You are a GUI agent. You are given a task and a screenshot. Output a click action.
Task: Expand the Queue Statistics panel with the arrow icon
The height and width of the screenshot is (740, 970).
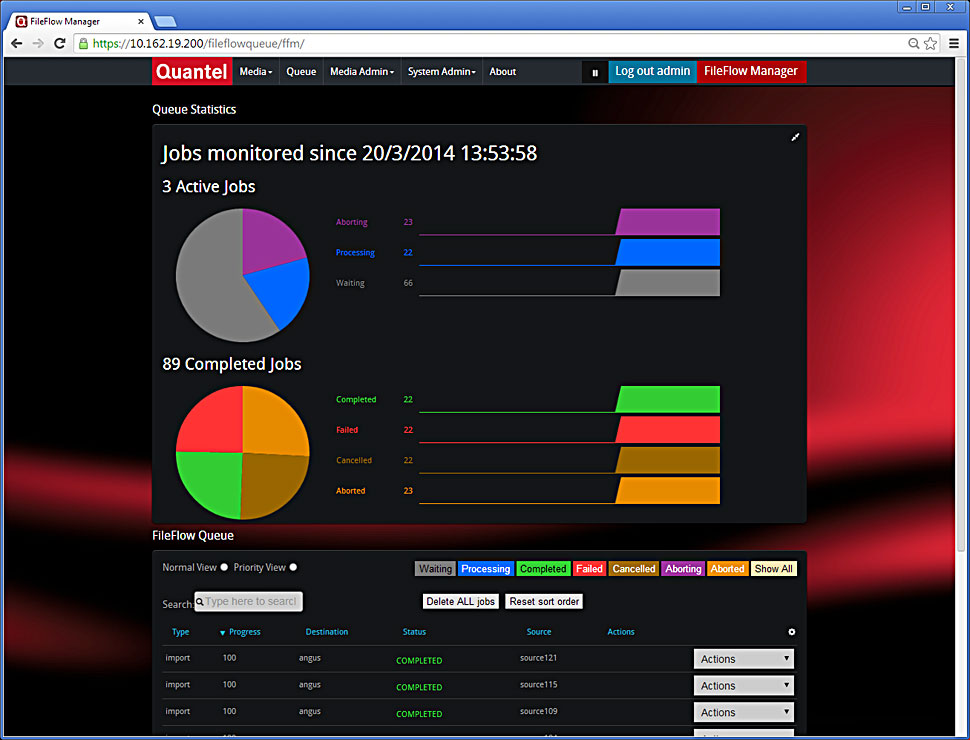click(x=795, y=137)
